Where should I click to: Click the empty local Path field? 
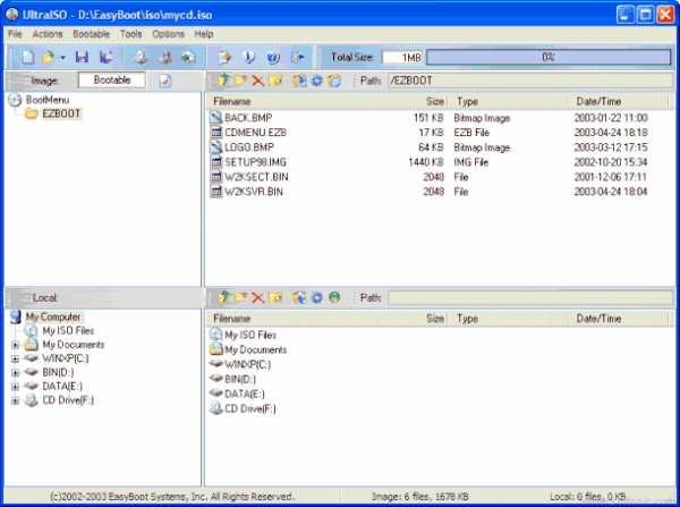(530, 298)
